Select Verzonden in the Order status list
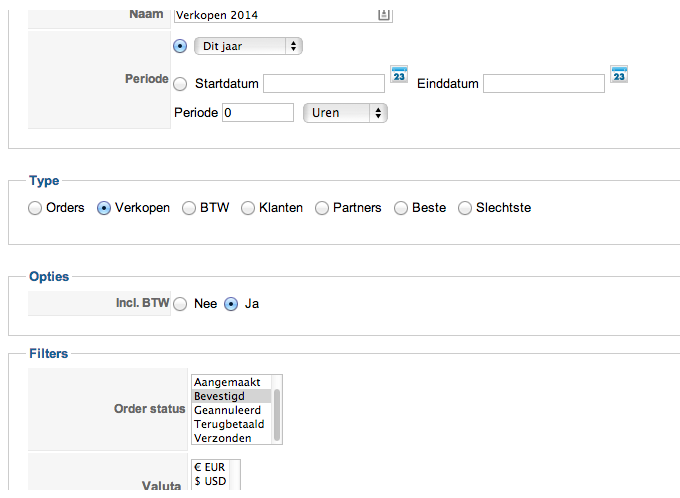 (x=232, y=438)
